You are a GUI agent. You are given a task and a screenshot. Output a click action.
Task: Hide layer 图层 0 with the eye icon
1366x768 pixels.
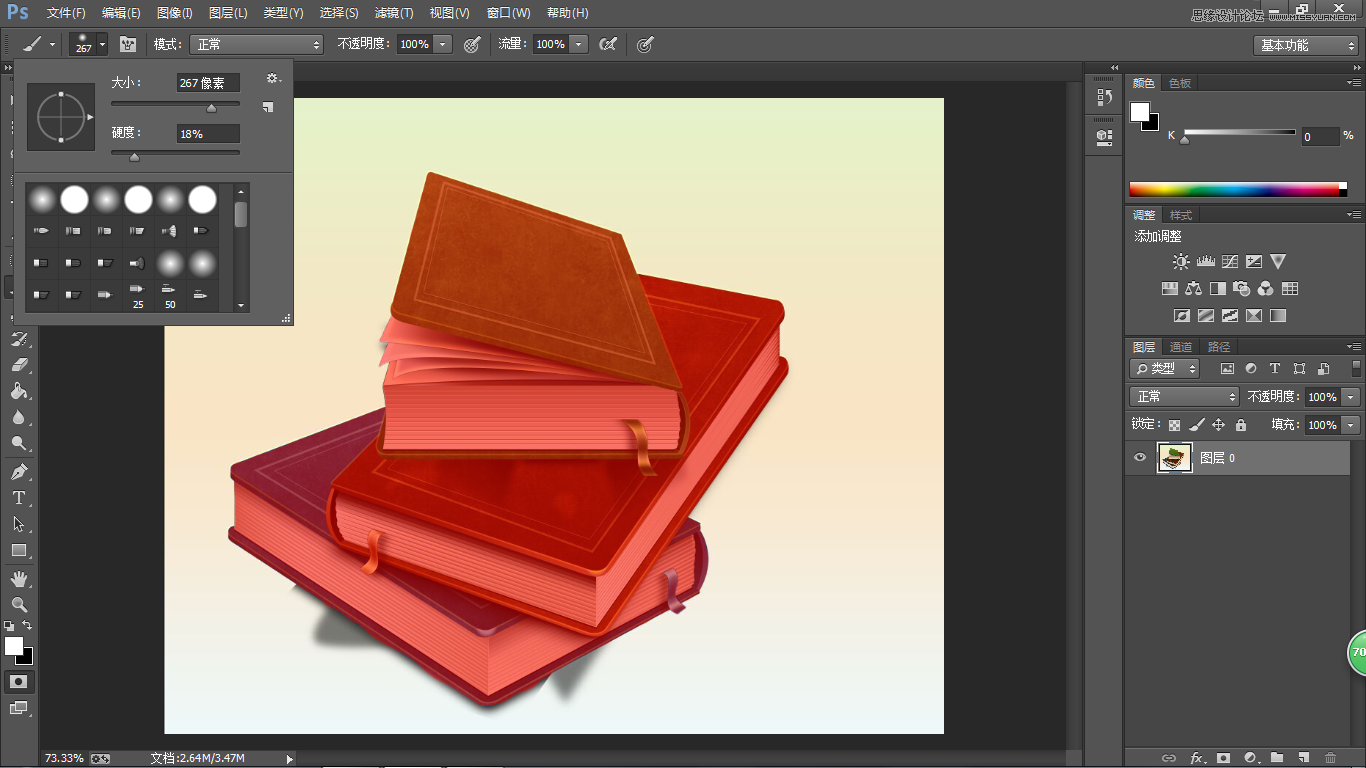tap(1139, 458)
